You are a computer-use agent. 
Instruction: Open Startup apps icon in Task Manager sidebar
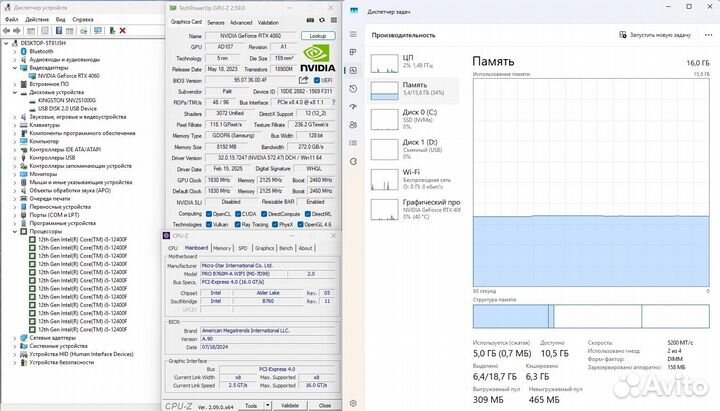click(x=353, y=107)
